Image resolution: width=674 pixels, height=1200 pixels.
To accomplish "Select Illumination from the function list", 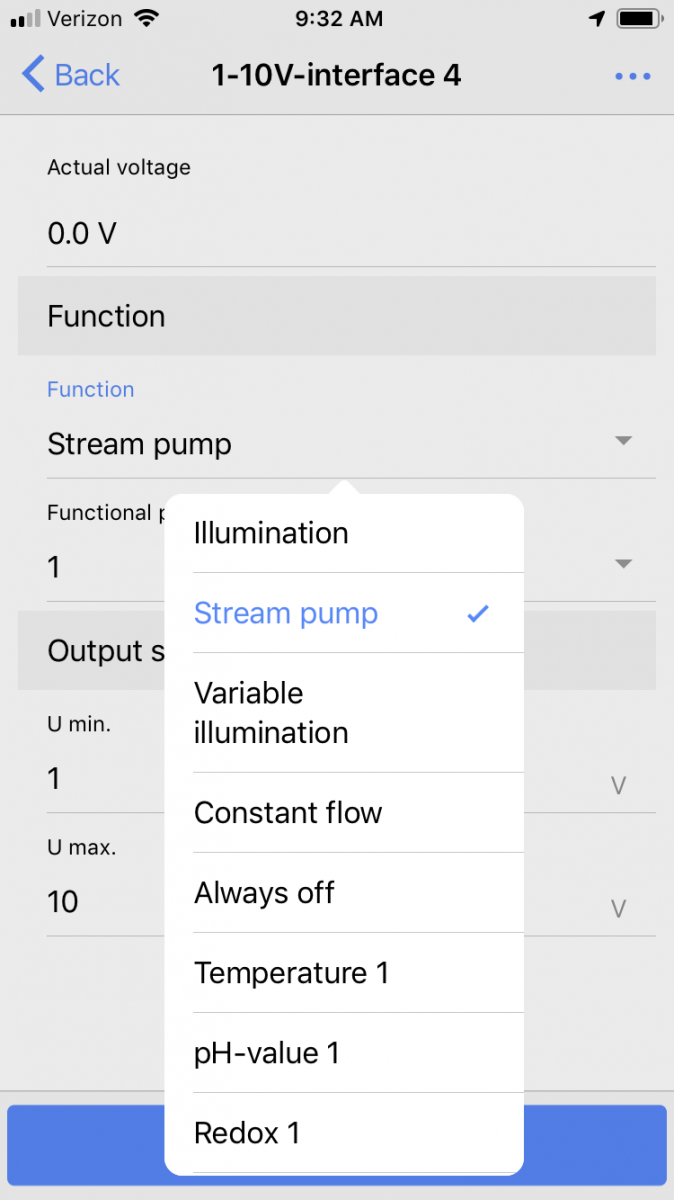I will pyautogui.click(x=271, y=533).
